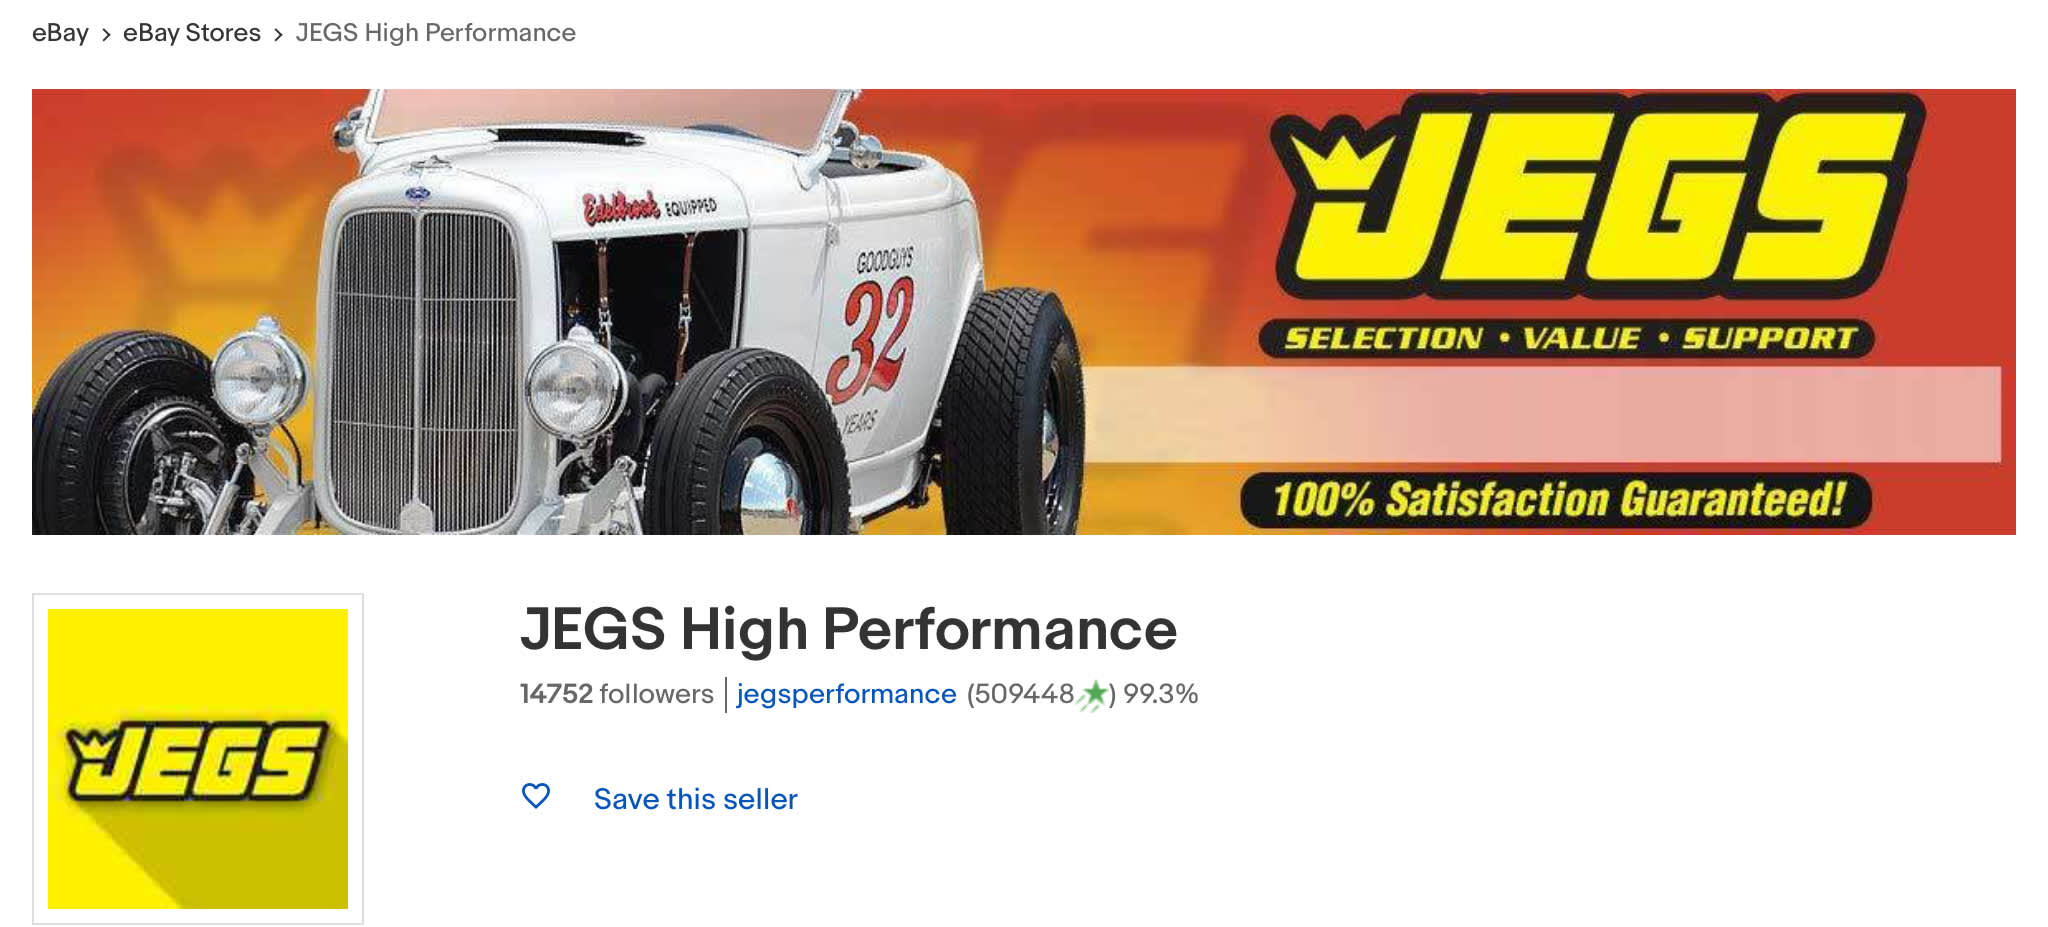Open jegsperformance seller profile link
Viewport: 2048px width, 927px height.
click(x=846, y=694)
